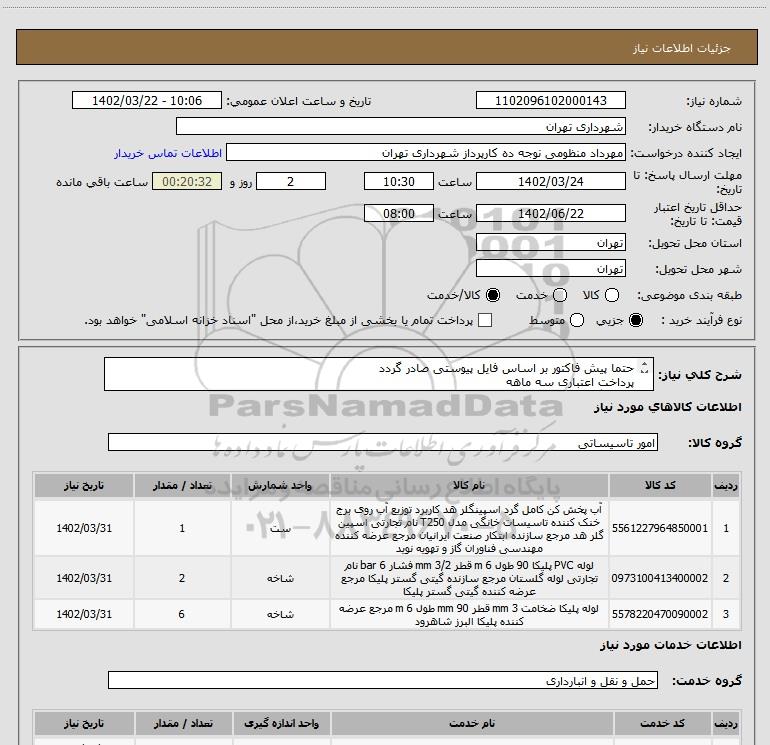Click the request creator name field

(x=426, y=153)
